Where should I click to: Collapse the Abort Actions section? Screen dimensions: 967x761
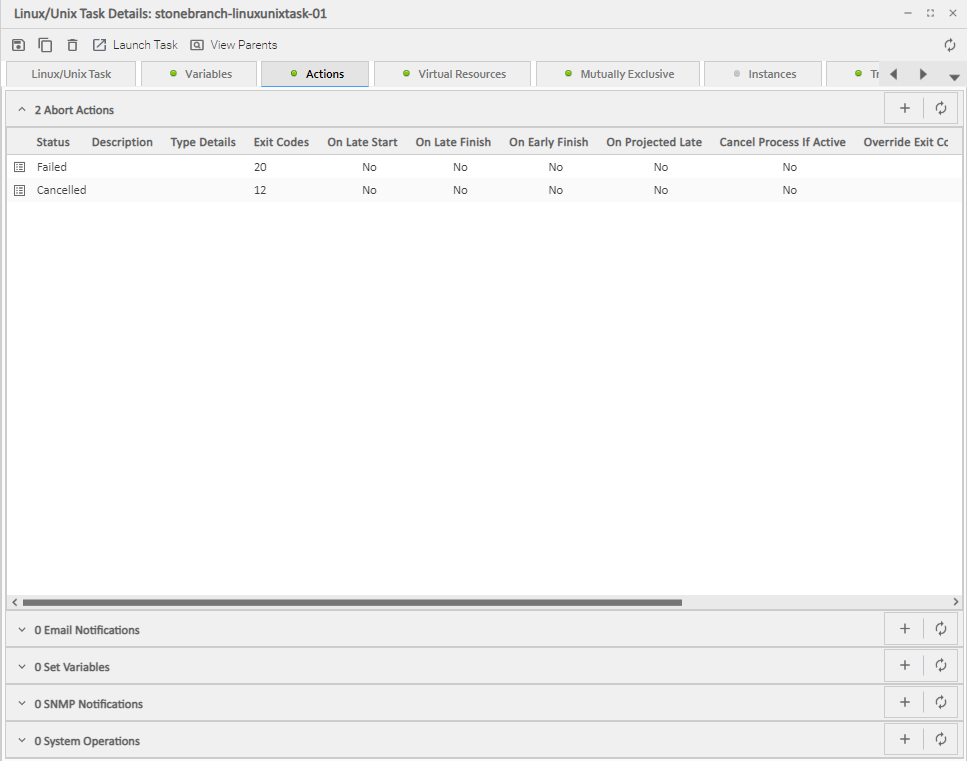click(x=22, y=110)
